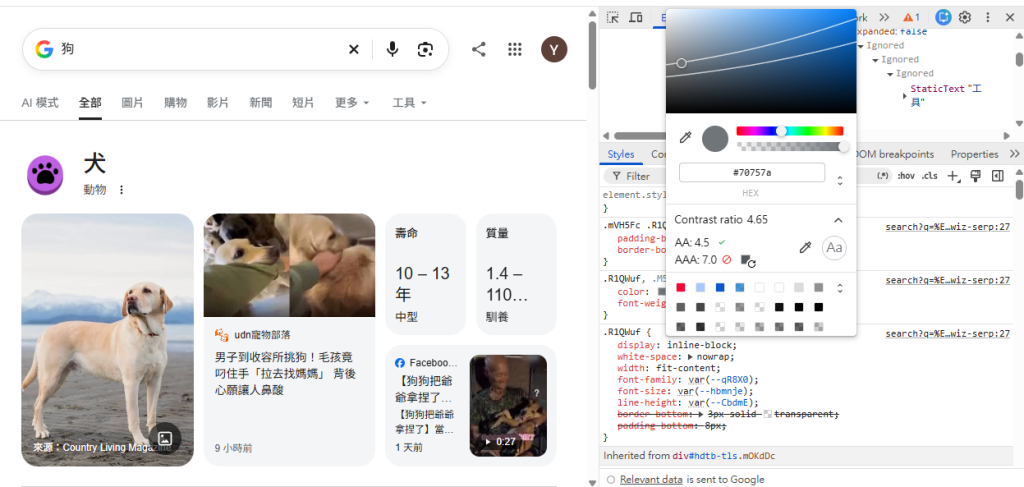The image size is (1024, 487).
Task: Switch to the 圖片 tab
Action: point(133,102)
